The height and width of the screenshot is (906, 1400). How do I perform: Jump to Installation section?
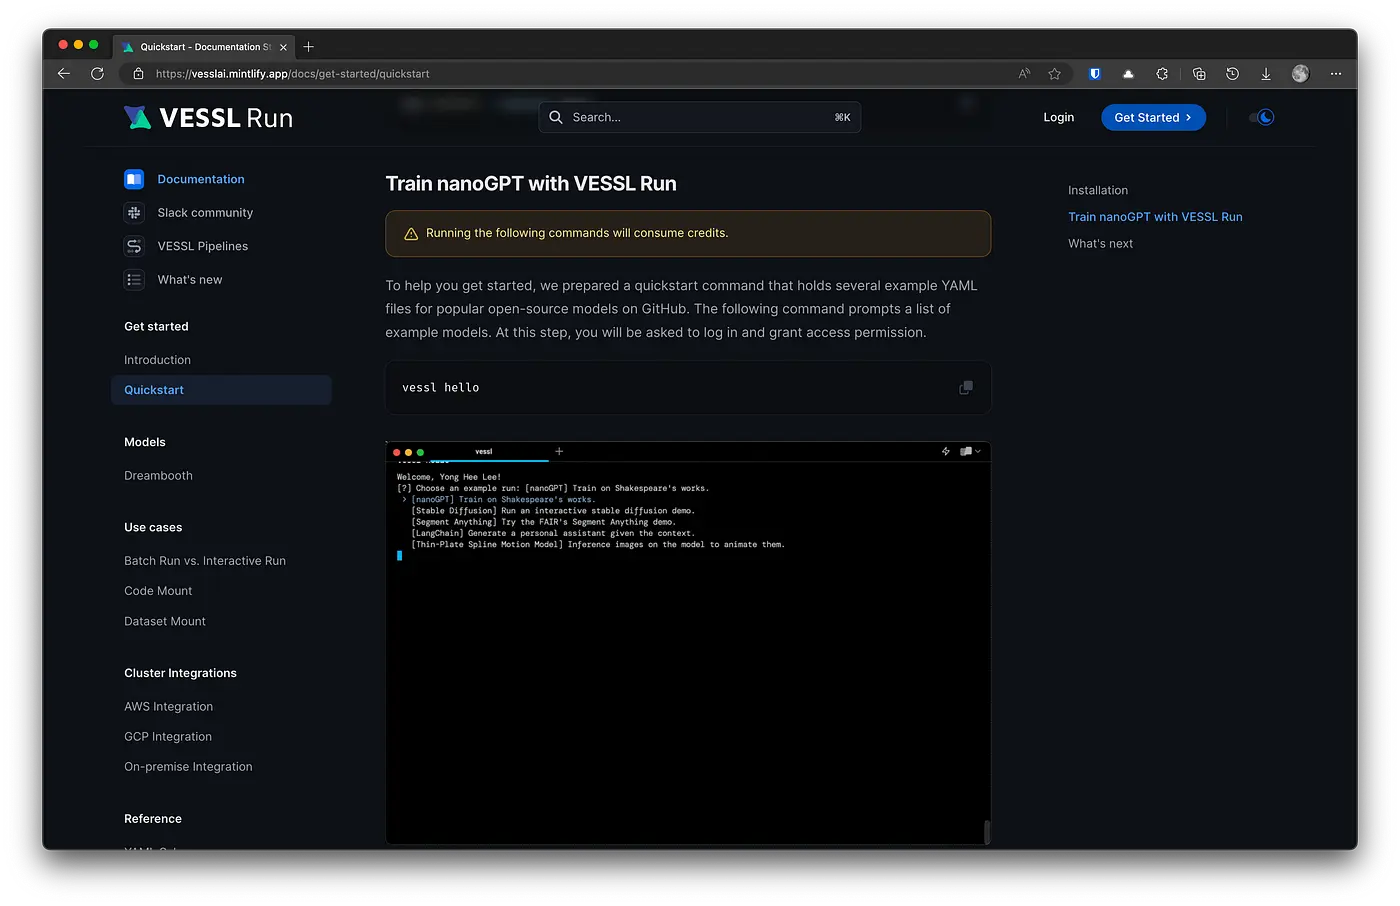click(x=1098, y=190)
